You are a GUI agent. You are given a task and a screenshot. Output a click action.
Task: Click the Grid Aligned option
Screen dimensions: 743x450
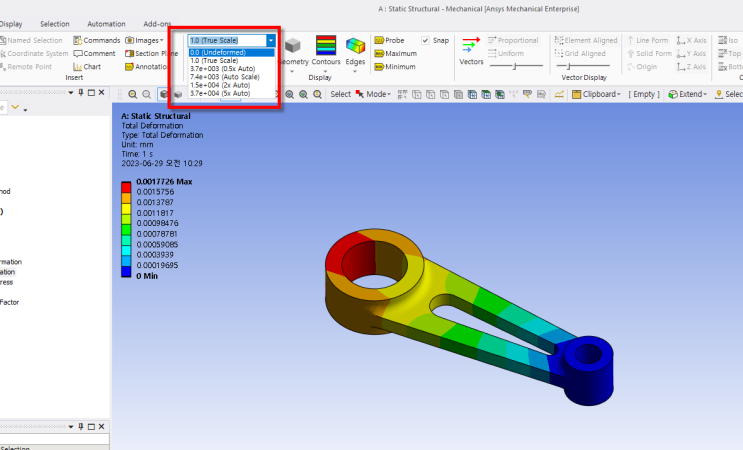pyautogui.click(x=580, y=54)
